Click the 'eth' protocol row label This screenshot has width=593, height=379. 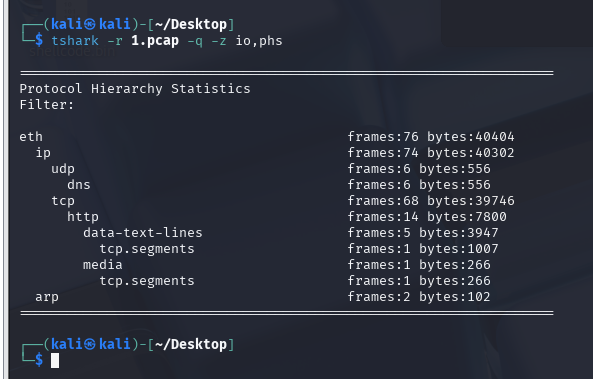[31, 137]
